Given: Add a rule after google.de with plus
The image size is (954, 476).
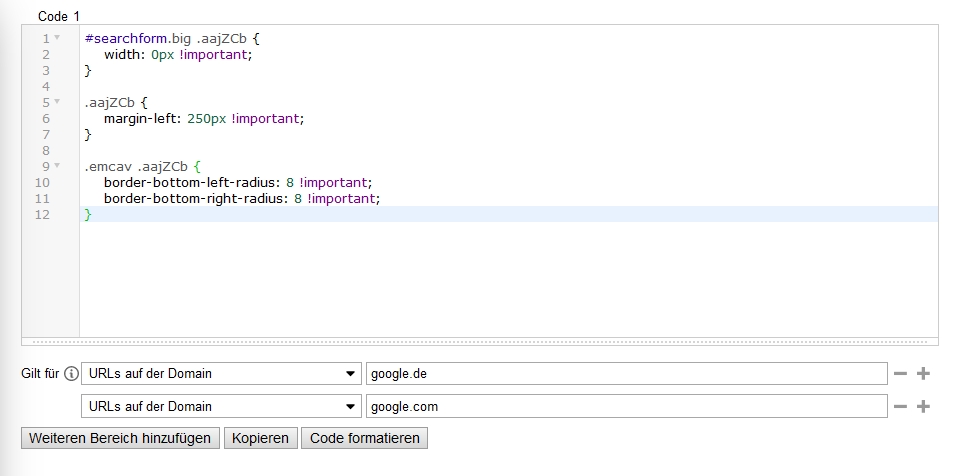Looking at the screenshot, I should (923, 374).
